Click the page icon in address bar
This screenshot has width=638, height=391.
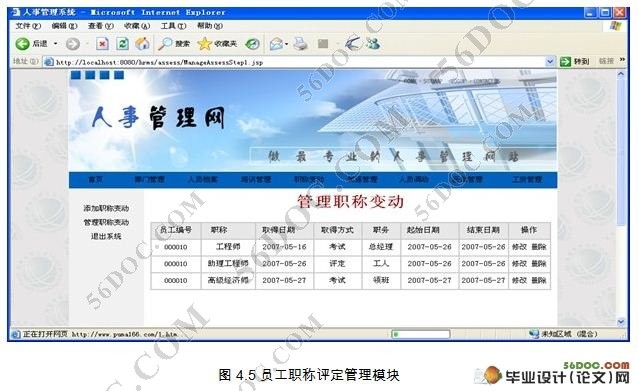pyautogui.click(x=48, y=62)
